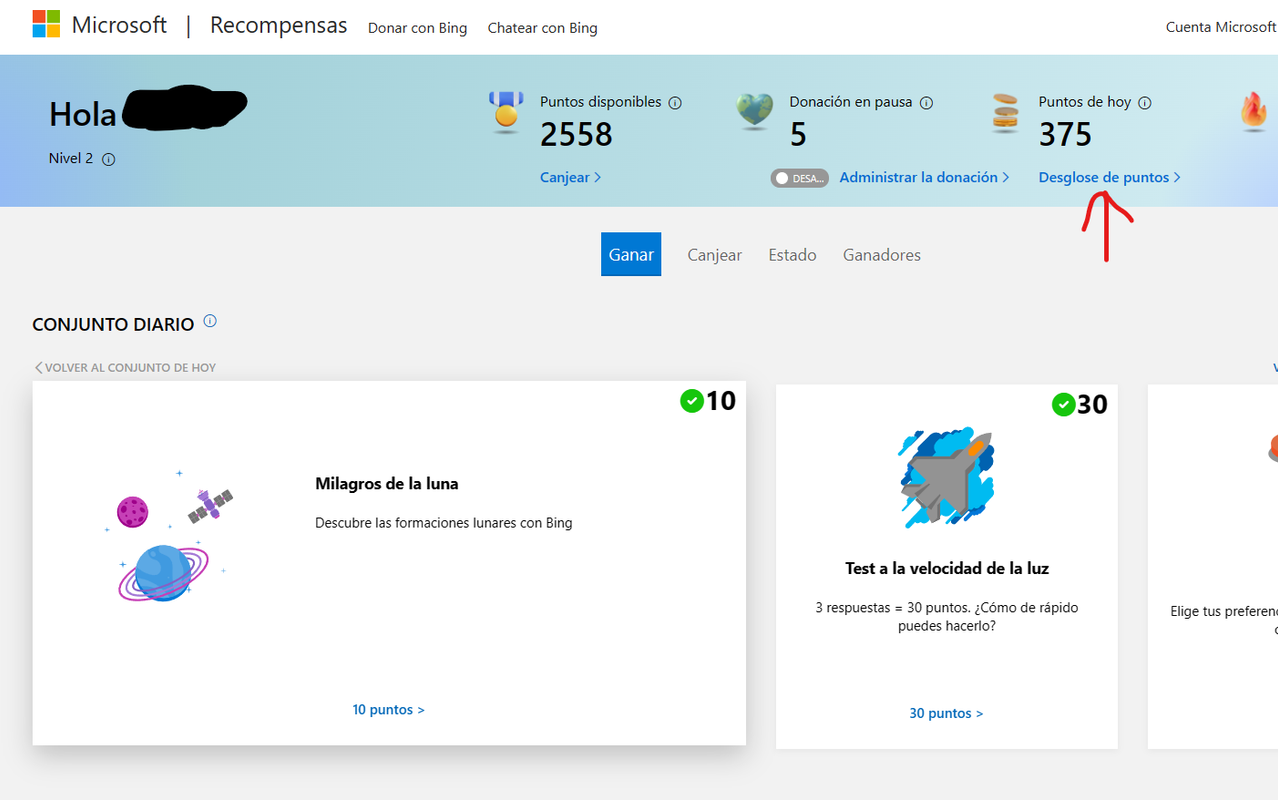Open info icon next to Donación en pausa

[926, 103]
